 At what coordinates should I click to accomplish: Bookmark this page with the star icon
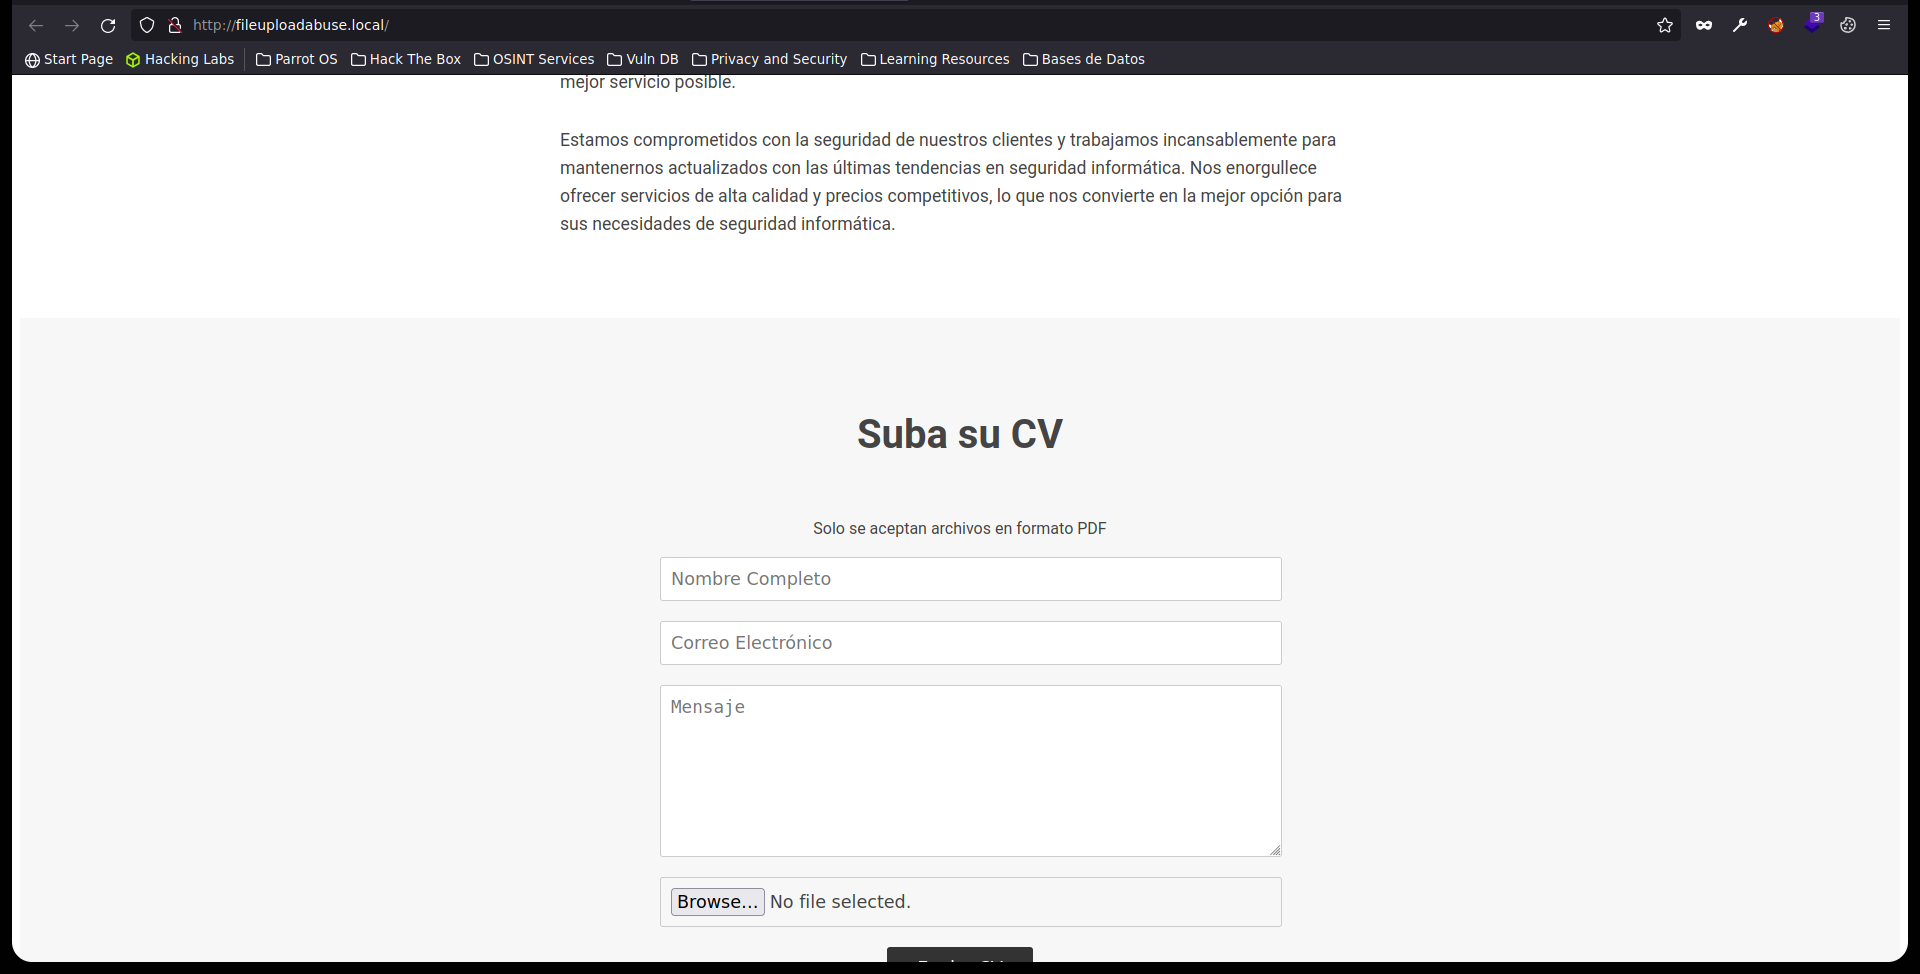pos(1665,25)
